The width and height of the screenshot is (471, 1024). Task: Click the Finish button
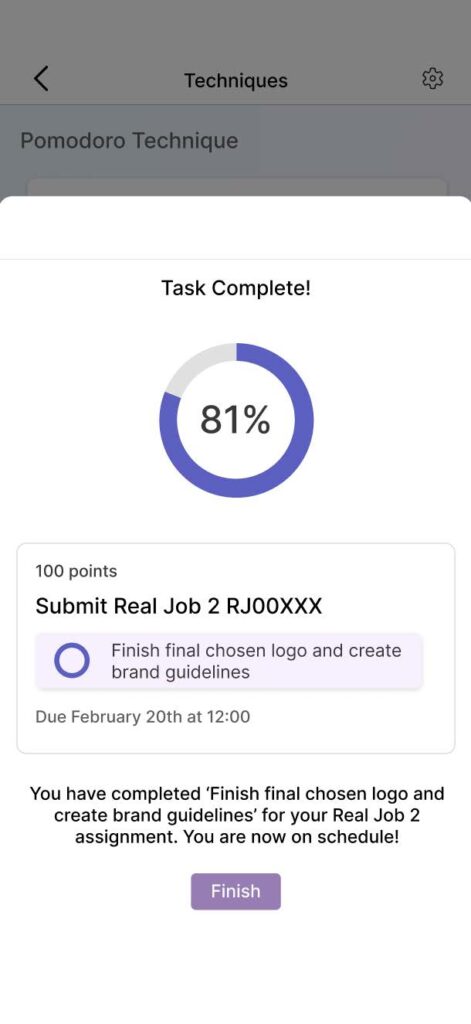[x=235, y=891]
